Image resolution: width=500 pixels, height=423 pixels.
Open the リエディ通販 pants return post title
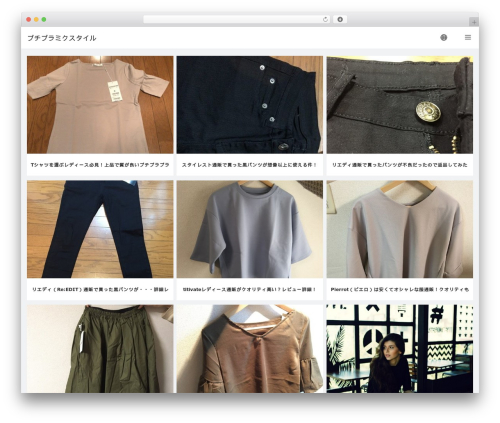coord(400,165)
